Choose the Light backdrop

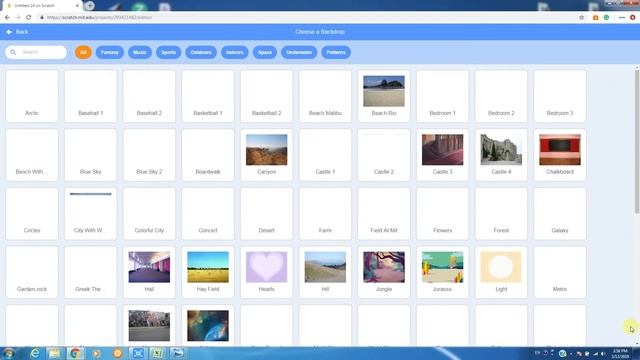(501, 272)
